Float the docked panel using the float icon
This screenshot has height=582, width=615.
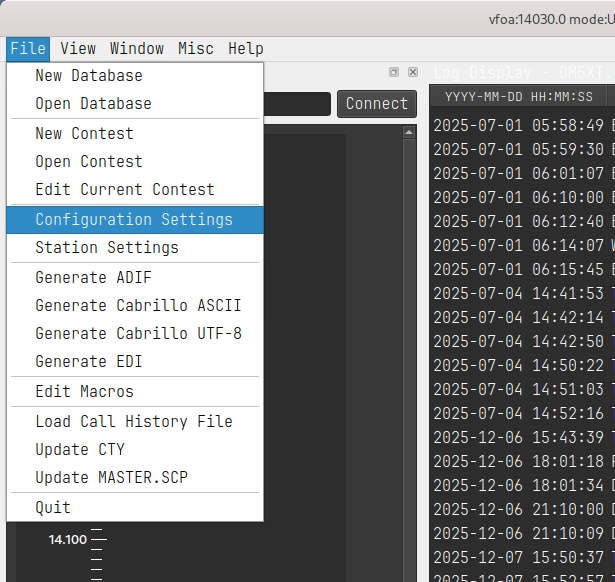click(x=394, y=72)
